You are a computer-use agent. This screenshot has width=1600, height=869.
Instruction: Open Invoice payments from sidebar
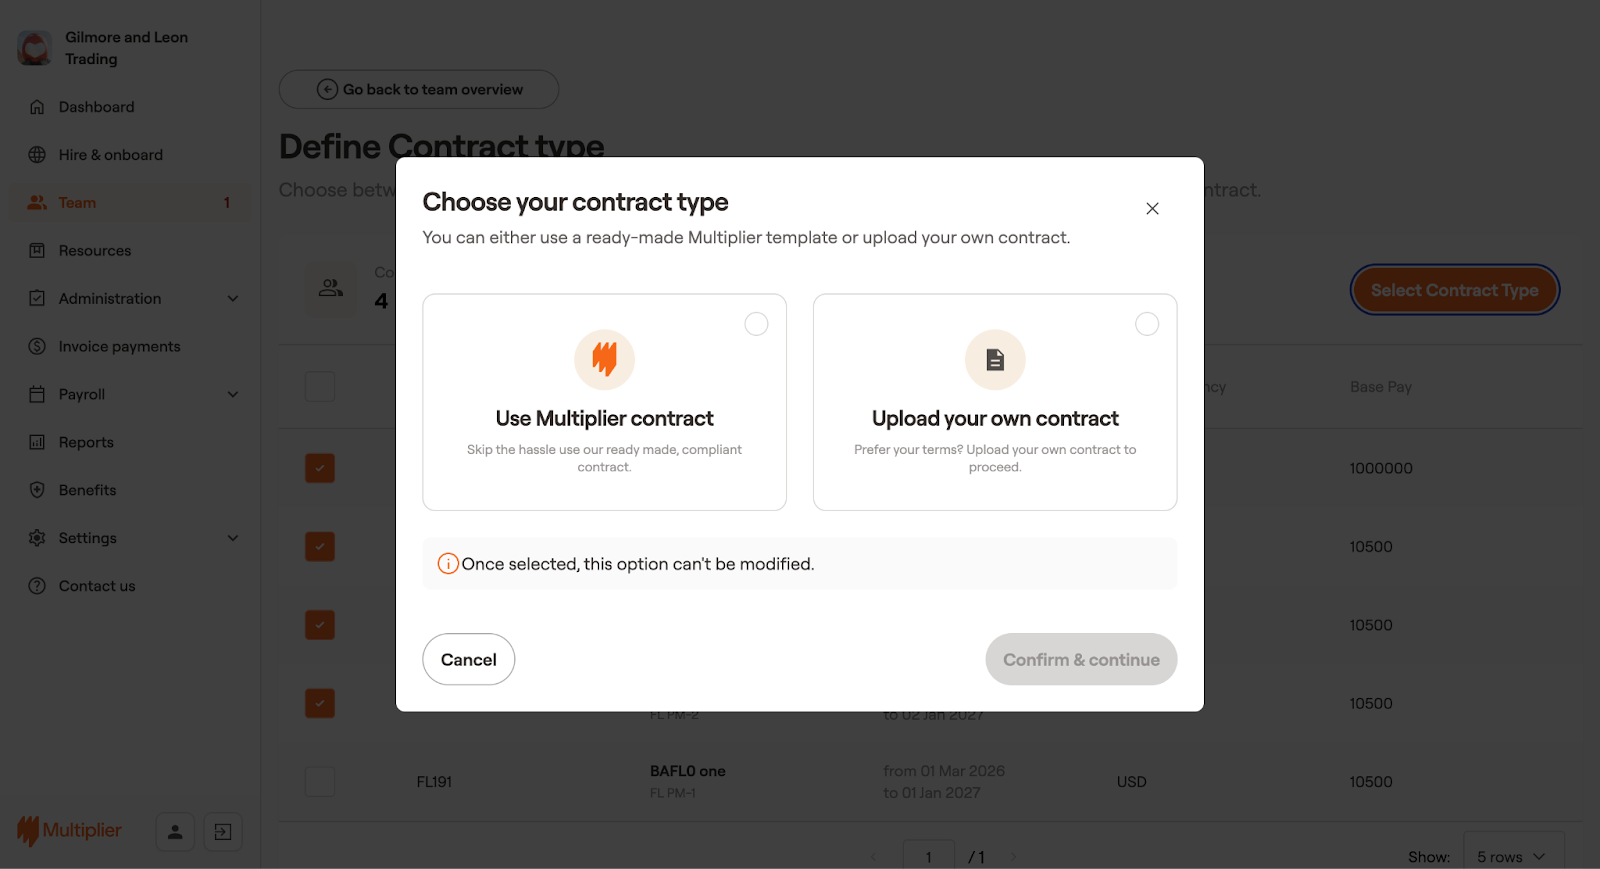click(x=119, y=347)
